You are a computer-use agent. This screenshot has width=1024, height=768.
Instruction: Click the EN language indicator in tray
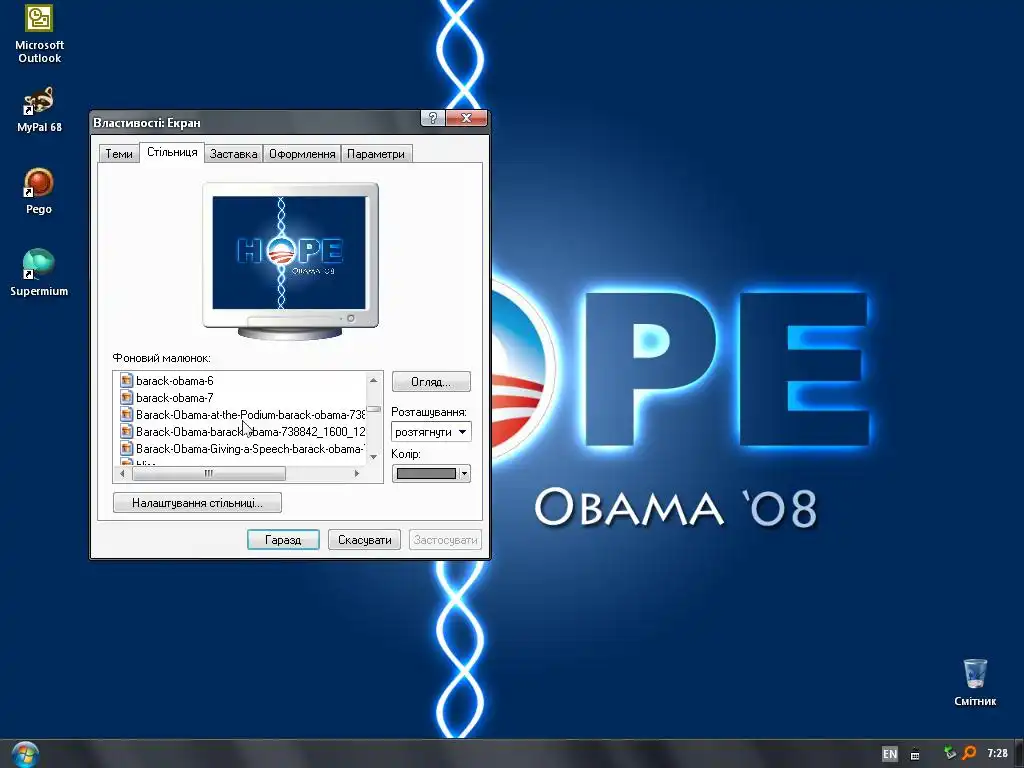coord(889,754)
